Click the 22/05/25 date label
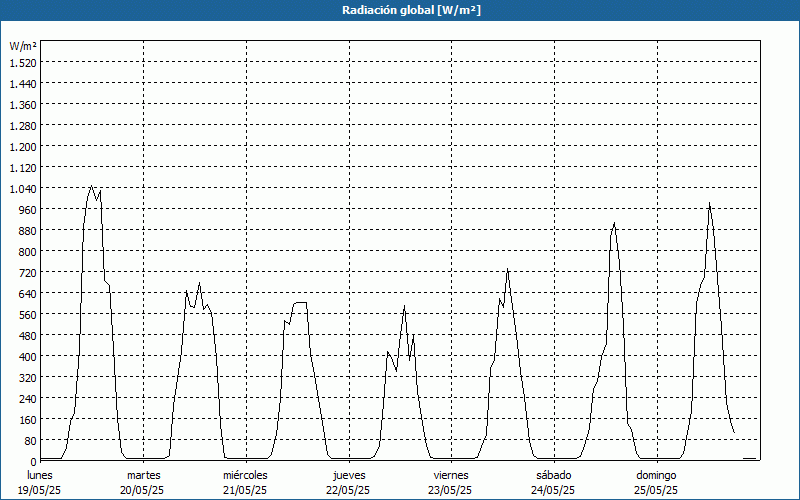800x500 pixels. coord(348,491)
